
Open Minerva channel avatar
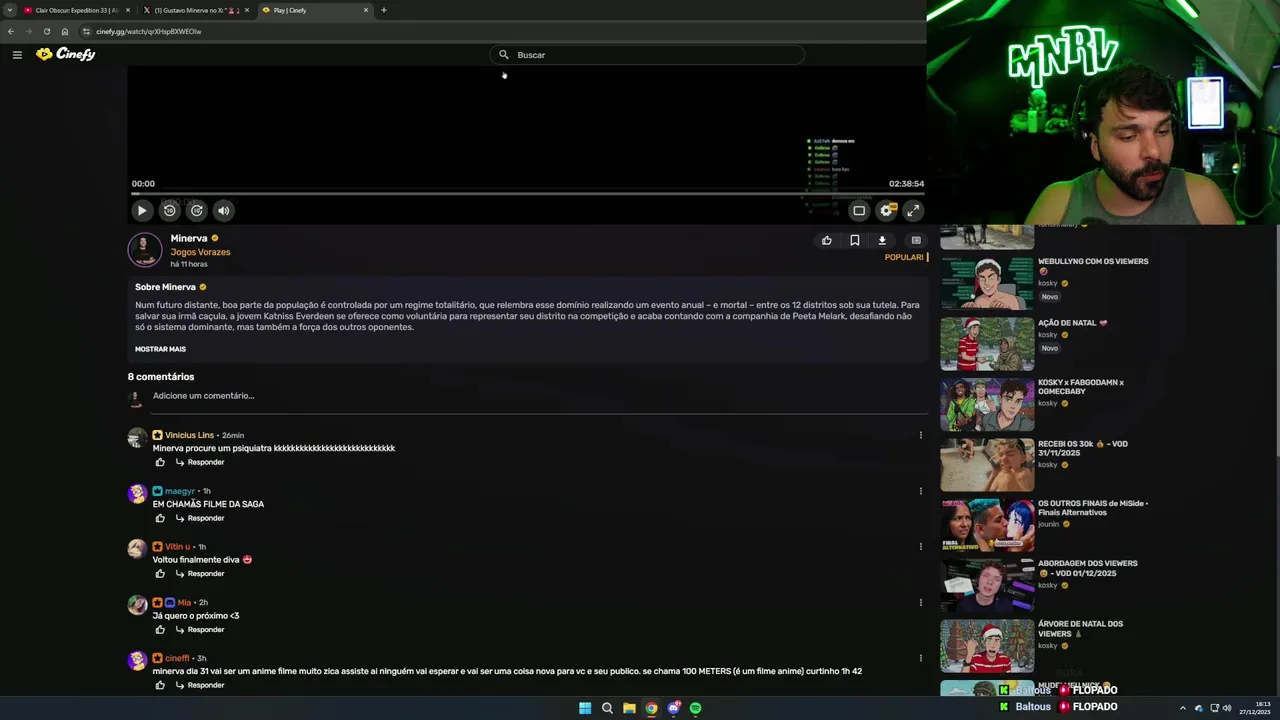(145, 250)
